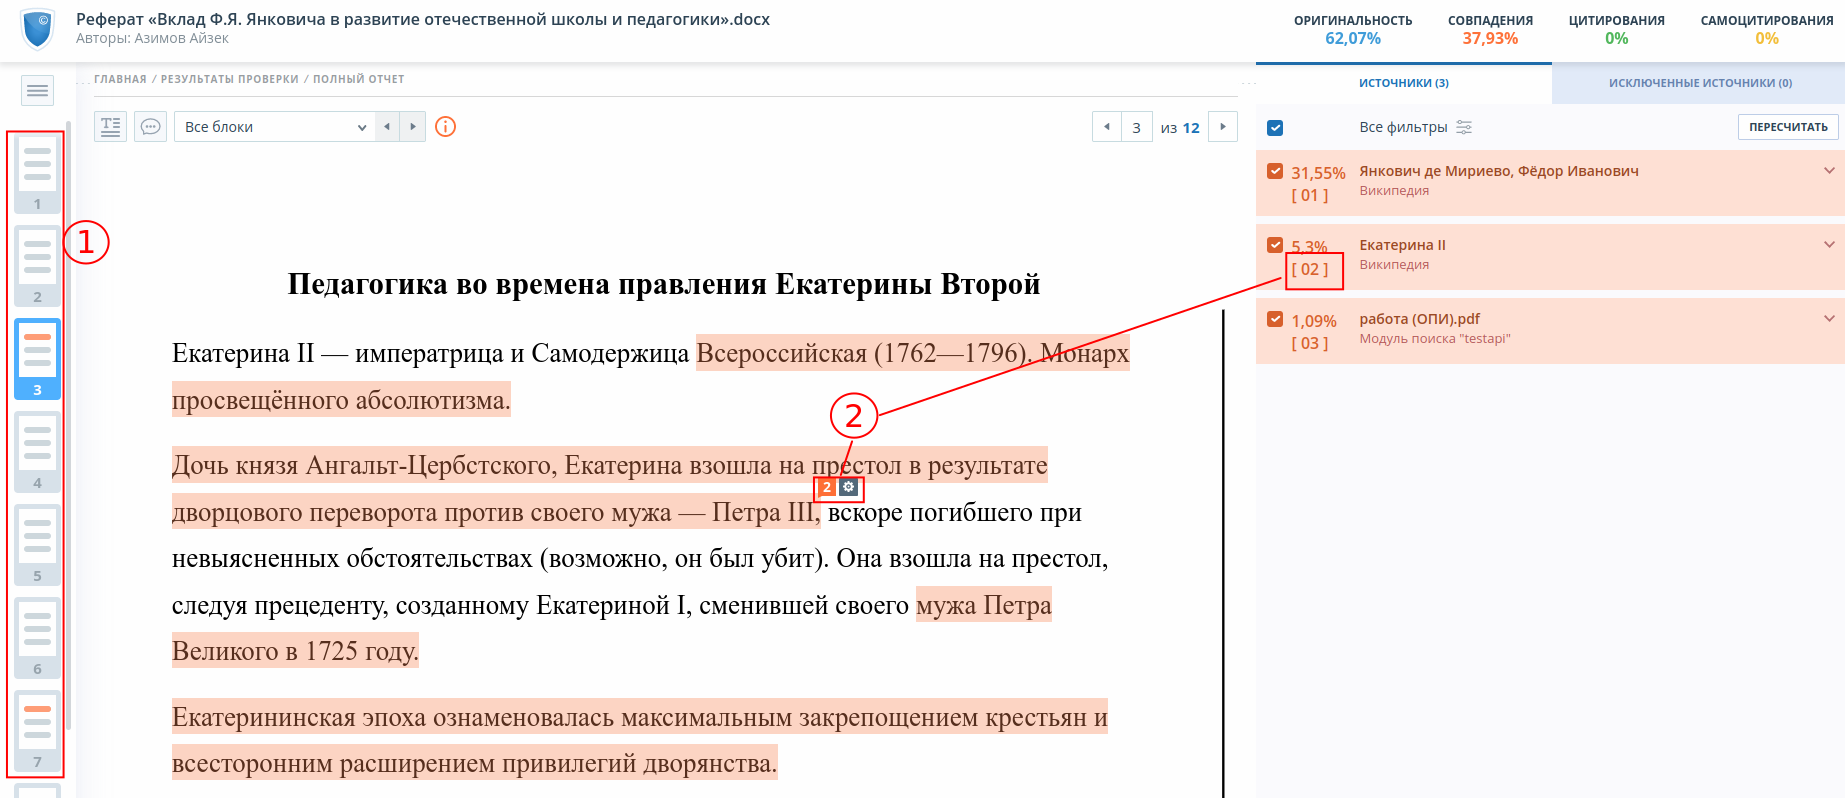The width and height of the screenshot is (1845, 798).
Task: Click the 31,55% source percentage
Action: pyautogui.click(x=1318, y=173)
